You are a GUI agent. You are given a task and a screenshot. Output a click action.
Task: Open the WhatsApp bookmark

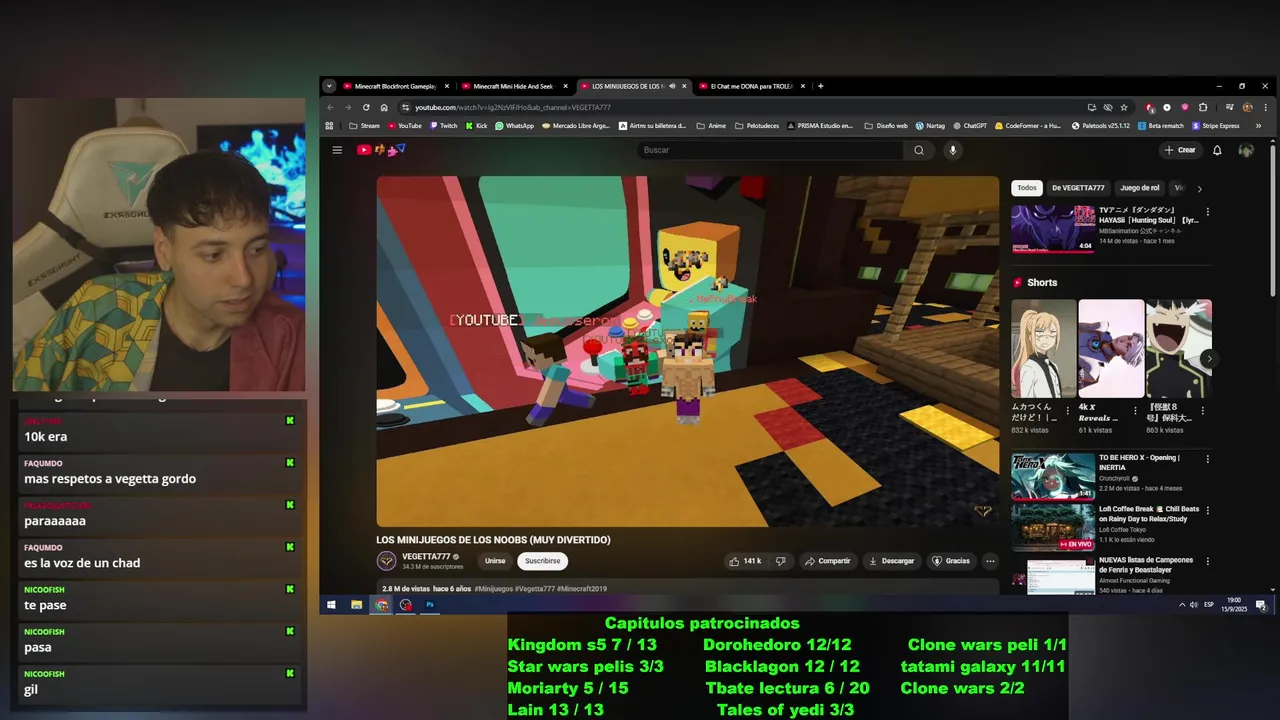coord(514,126)
